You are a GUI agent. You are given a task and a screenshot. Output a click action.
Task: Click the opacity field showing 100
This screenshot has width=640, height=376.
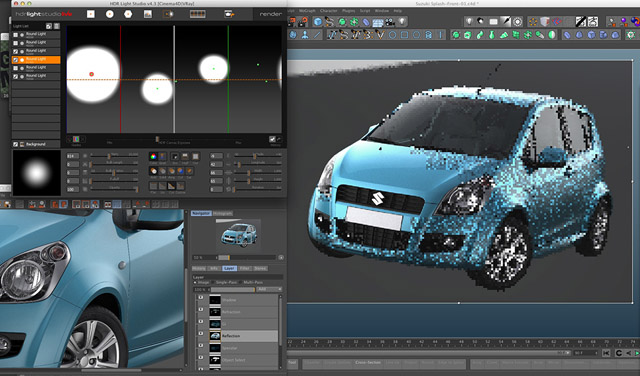(73, 189)
